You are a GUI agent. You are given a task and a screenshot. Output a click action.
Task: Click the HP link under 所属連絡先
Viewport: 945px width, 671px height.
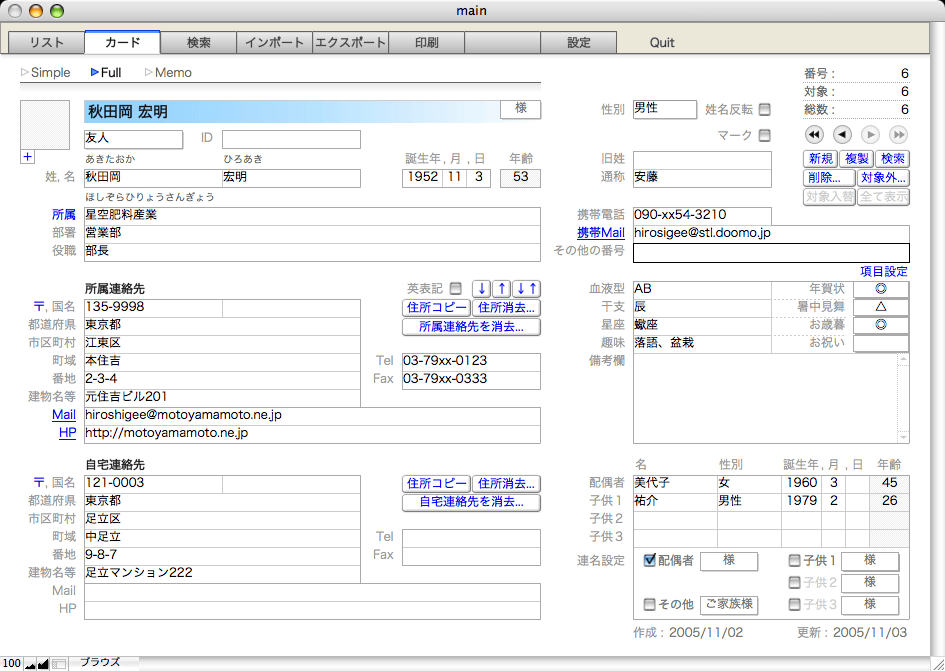tap(68, 433)
